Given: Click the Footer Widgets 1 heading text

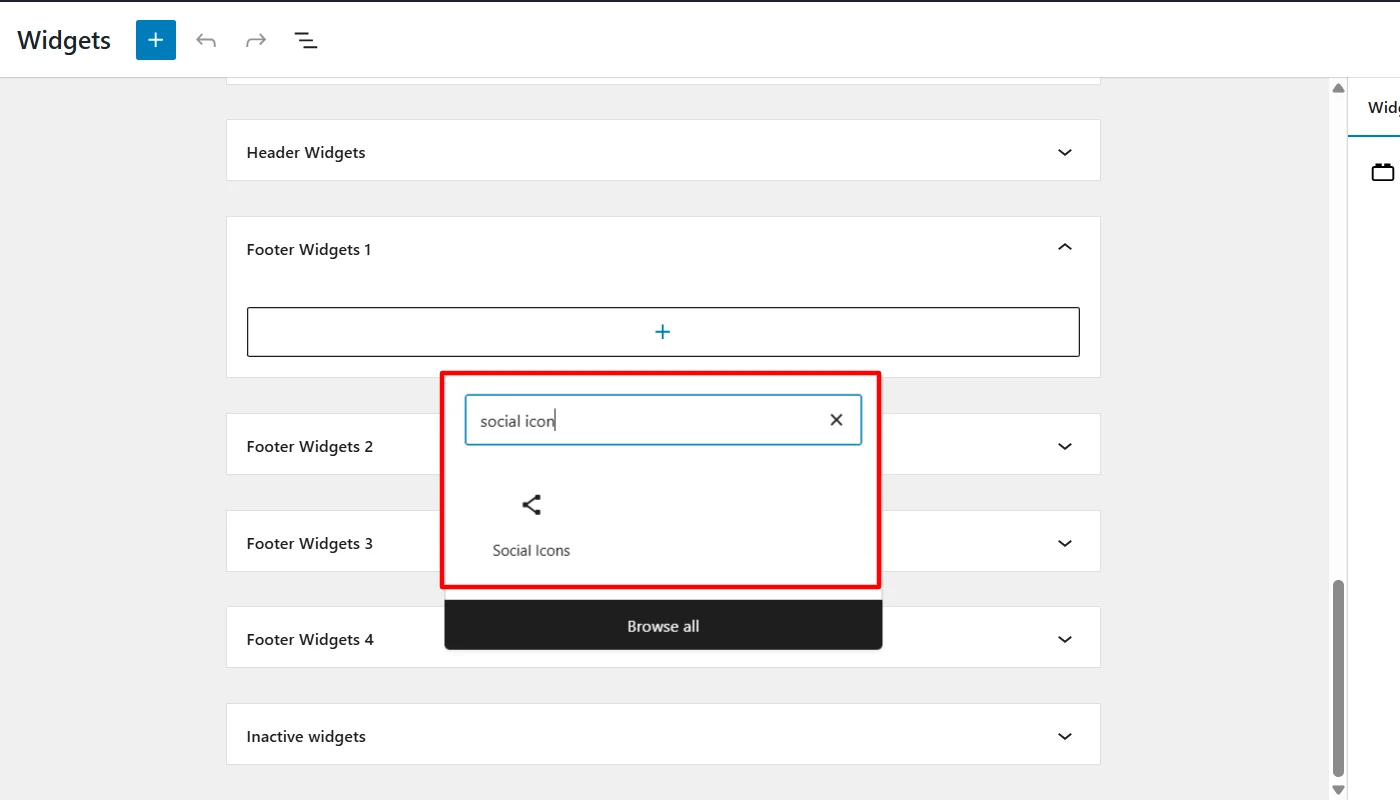Looking at the screenshot, I should (309, 249).
